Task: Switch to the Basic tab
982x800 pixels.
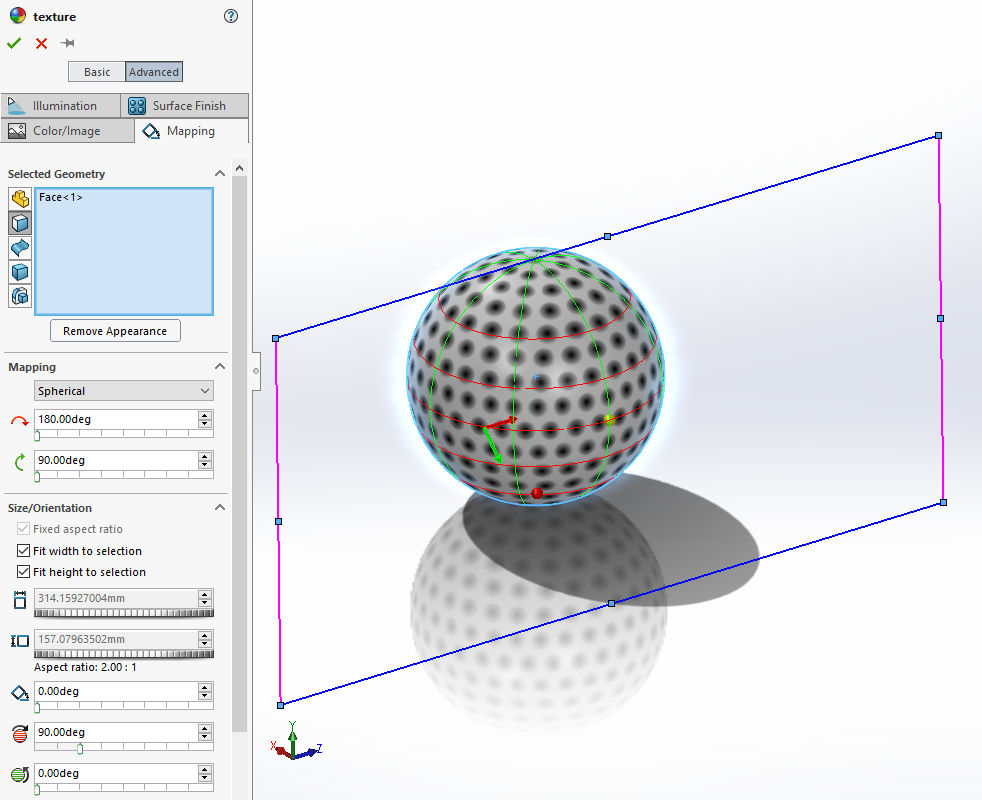Action: click(96, 71)
